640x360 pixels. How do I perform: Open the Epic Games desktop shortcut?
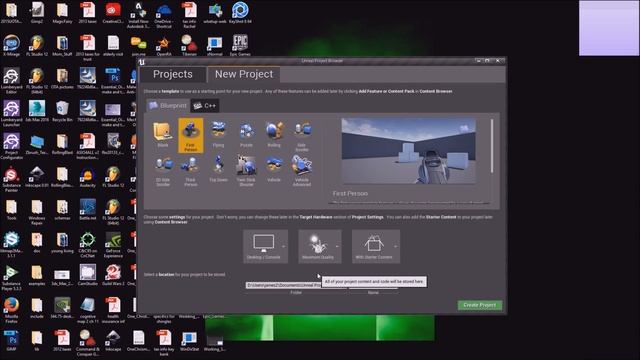coord(240,45)
